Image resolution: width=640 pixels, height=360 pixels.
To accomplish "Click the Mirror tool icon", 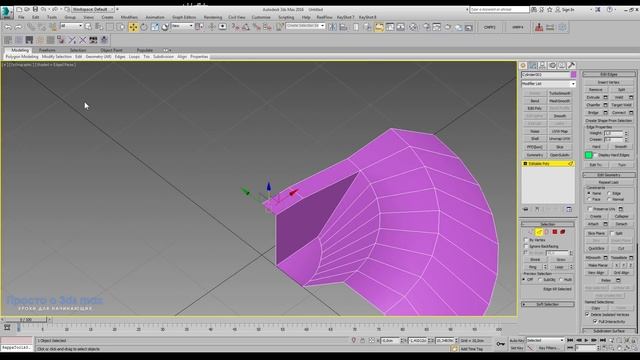I will 333,27.
